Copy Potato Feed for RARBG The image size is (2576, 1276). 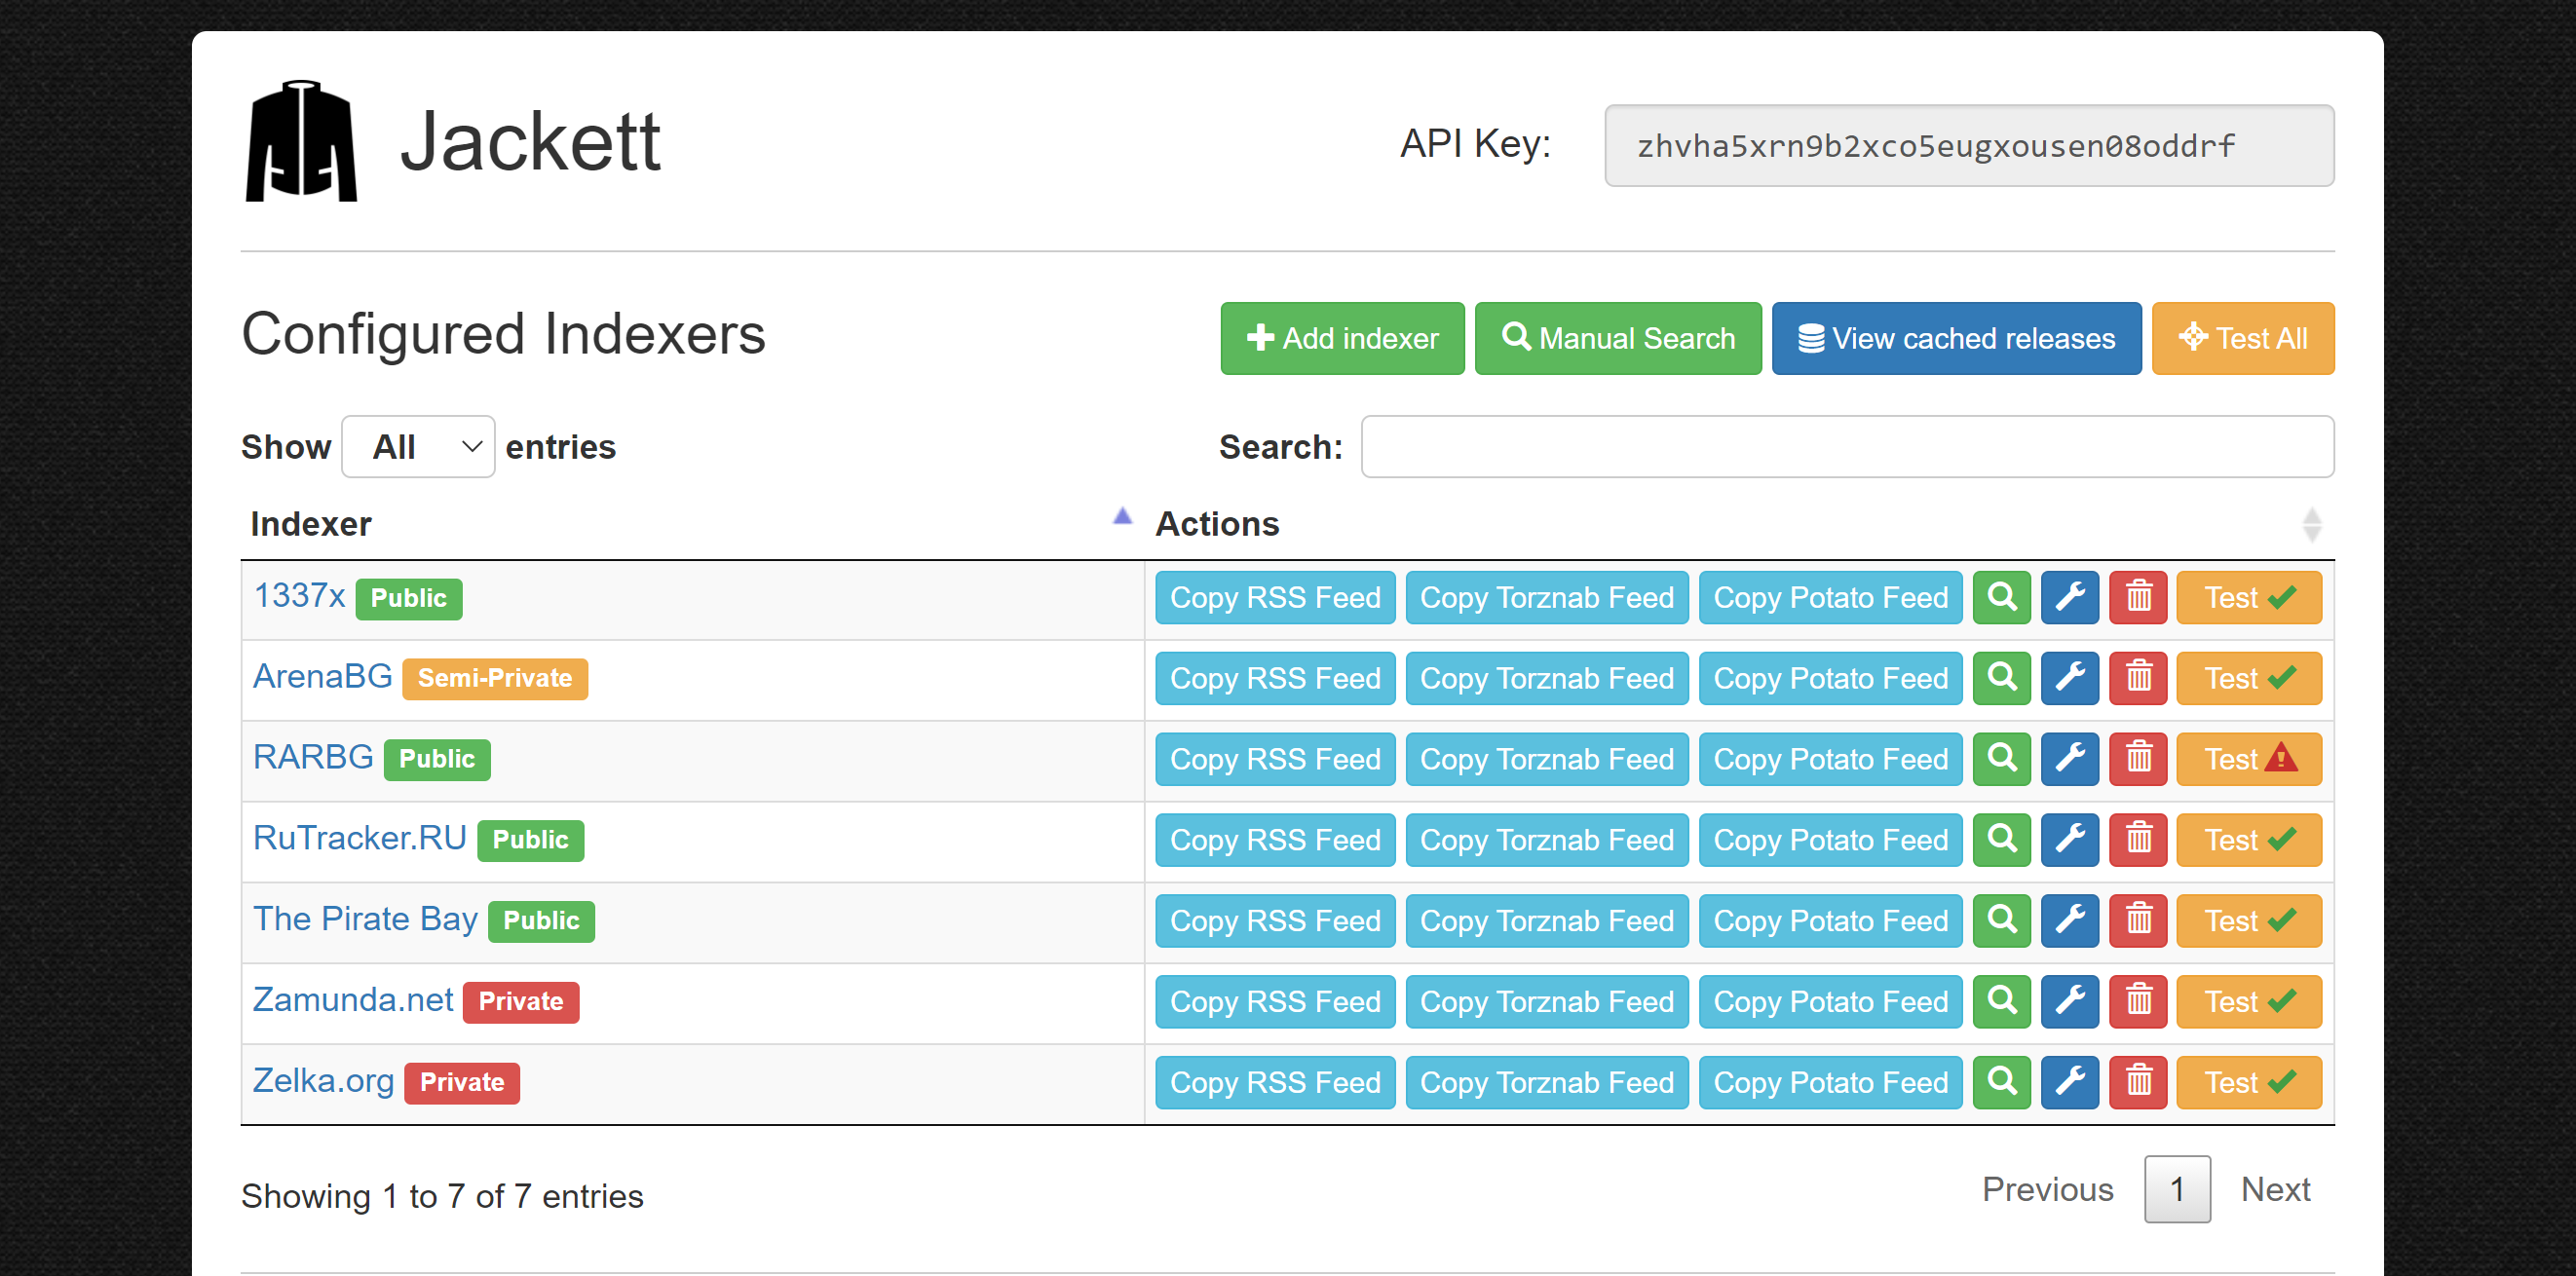[1830, 759]
